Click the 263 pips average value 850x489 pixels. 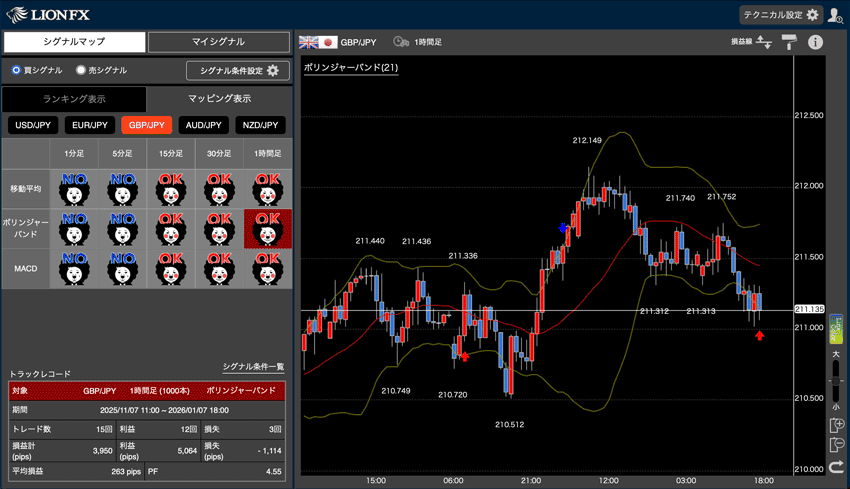(126, 472)
